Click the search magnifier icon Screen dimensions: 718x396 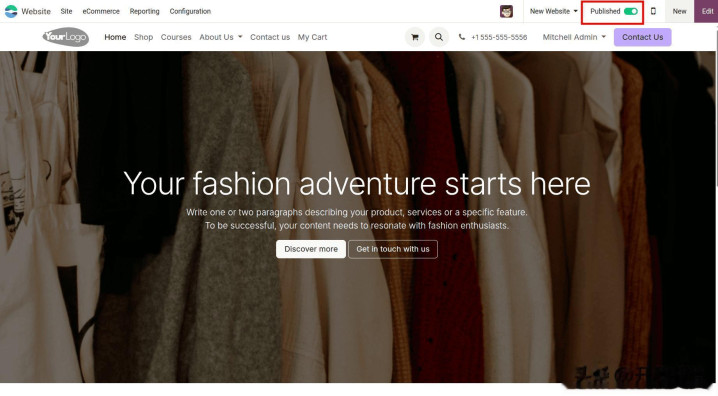pyautogui.click(x=439, y=37)
